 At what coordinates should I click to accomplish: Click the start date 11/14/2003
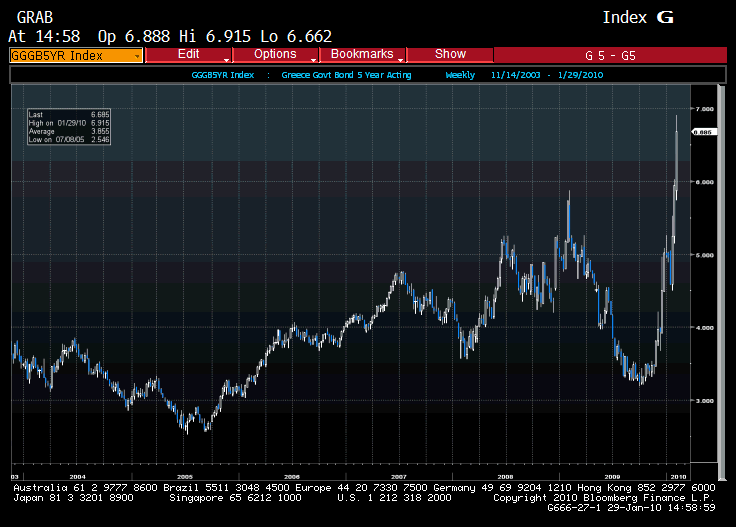(515, 75)
